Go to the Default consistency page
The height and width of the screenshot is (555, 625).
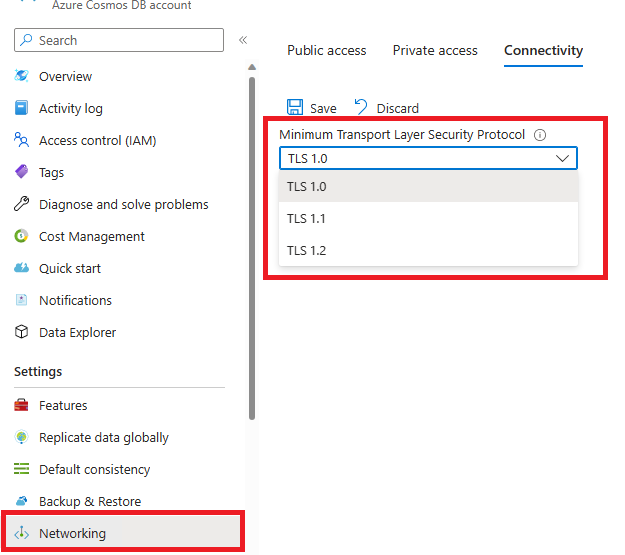click(x=94, y=470)
